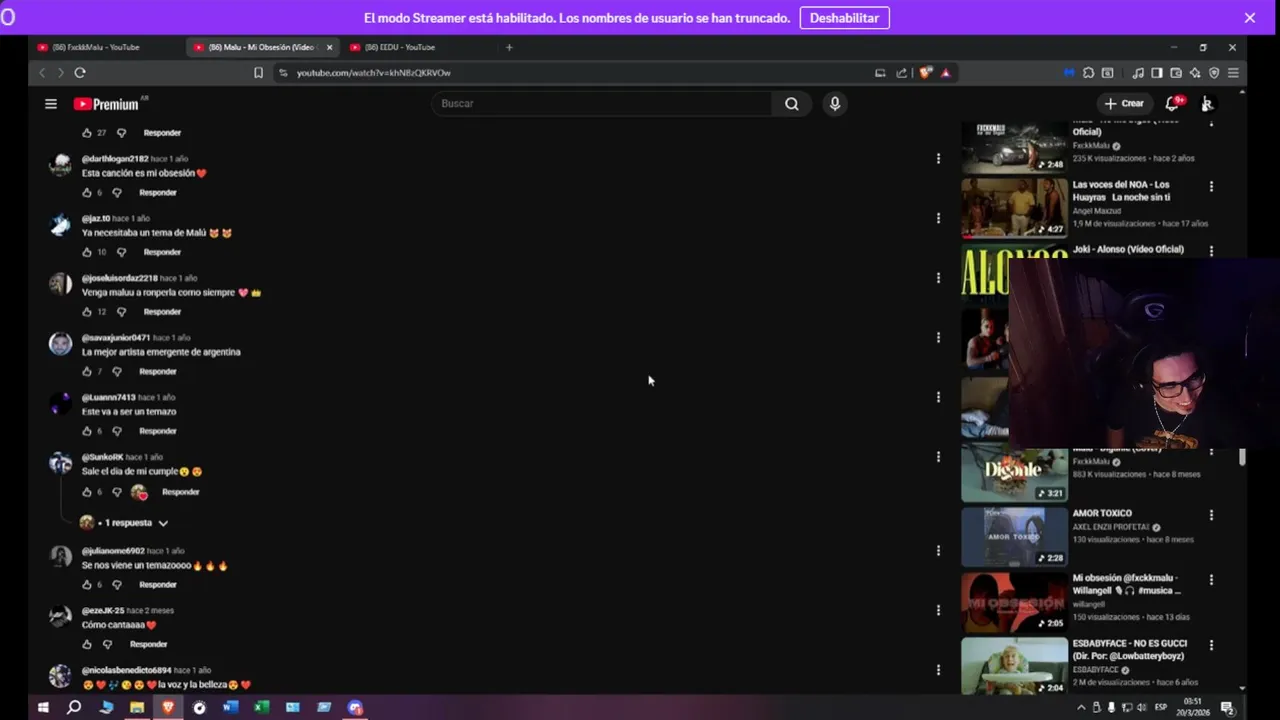1280x720 pixels.
Task: Like the comment by @darthlogan2182
Action: click(87, 192)
